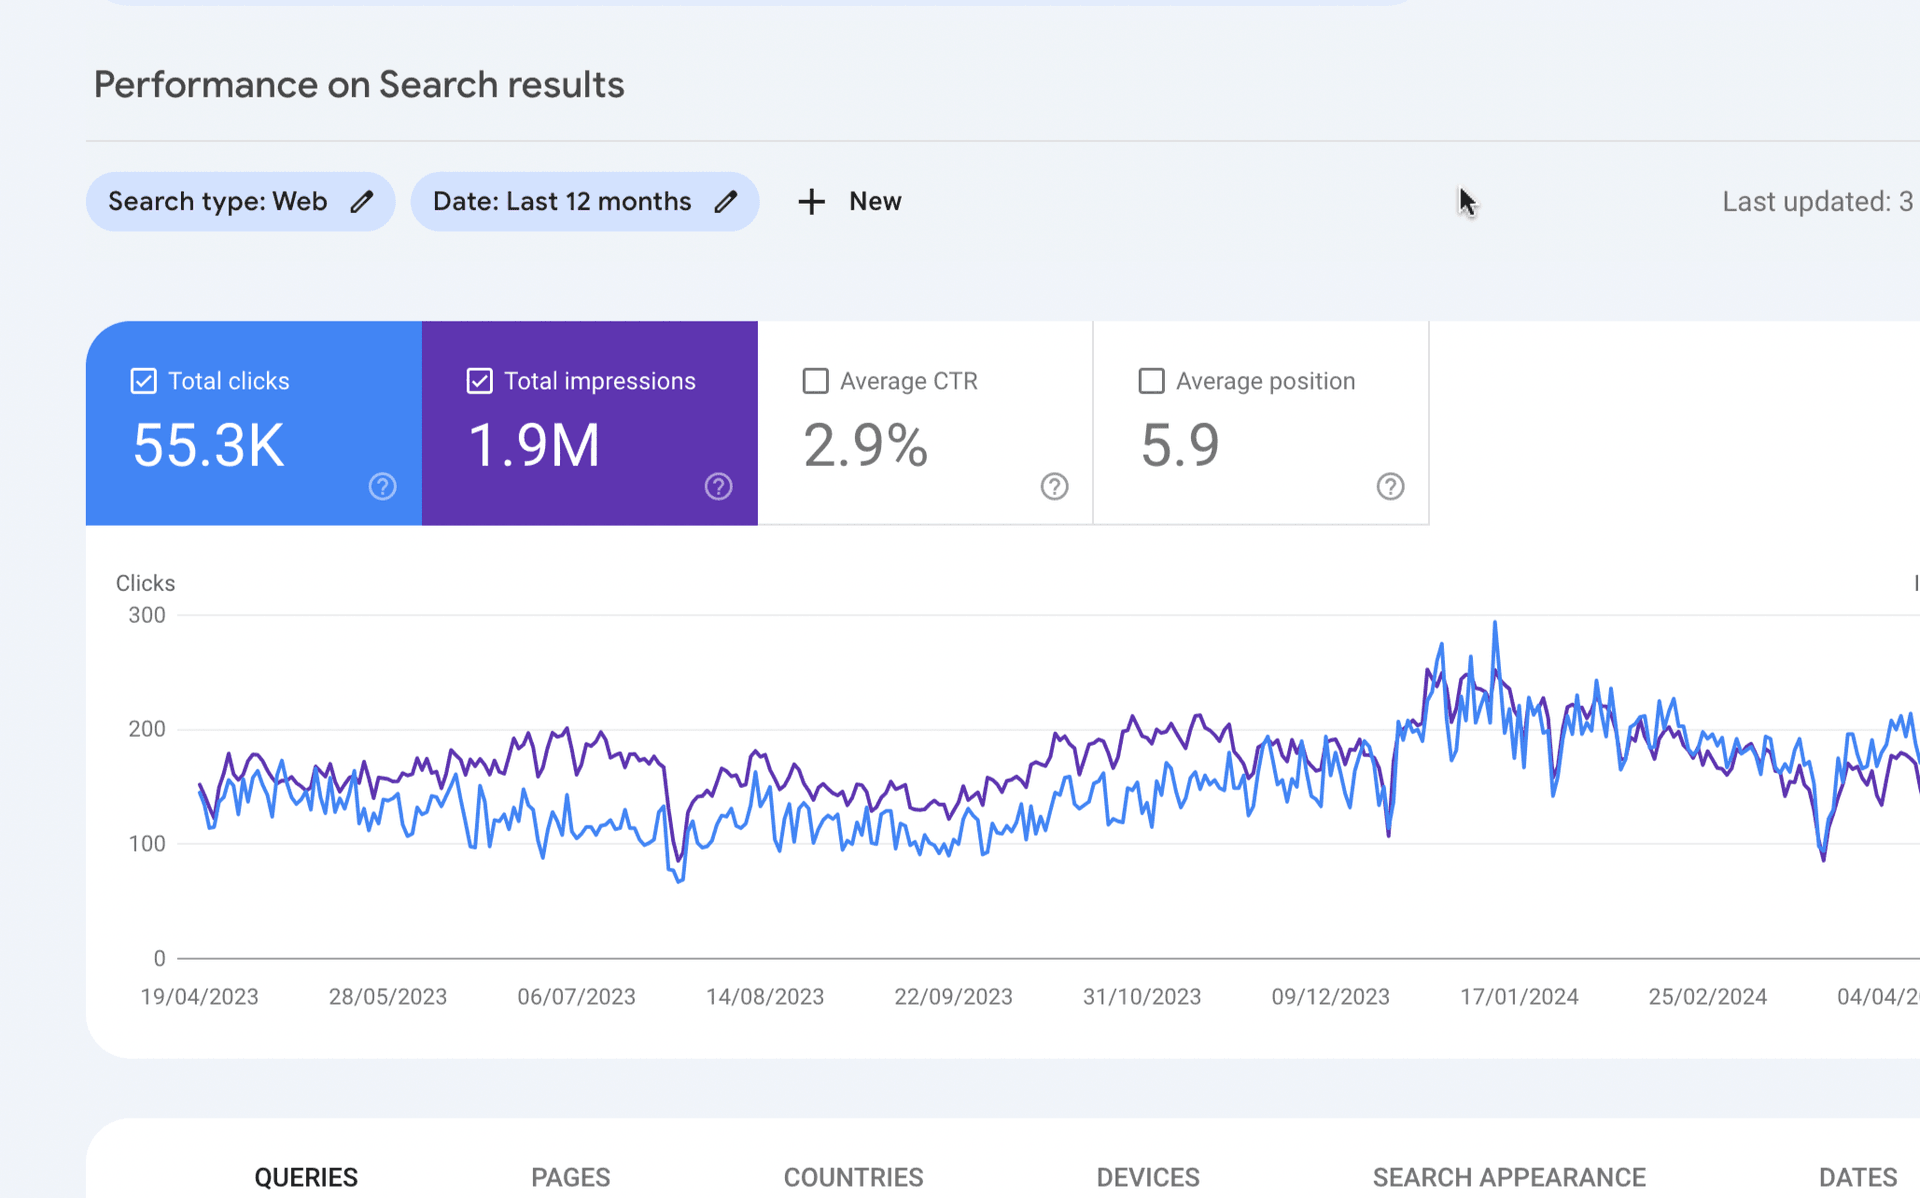Click the Search type: Web filter chip
Viewport: 1920px width, 1198px height.
coord(240,202)
